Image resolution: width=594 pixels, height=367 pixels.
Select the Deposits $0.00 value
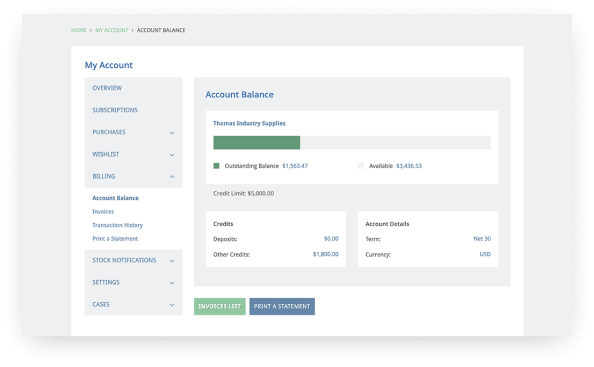[331, 239]
